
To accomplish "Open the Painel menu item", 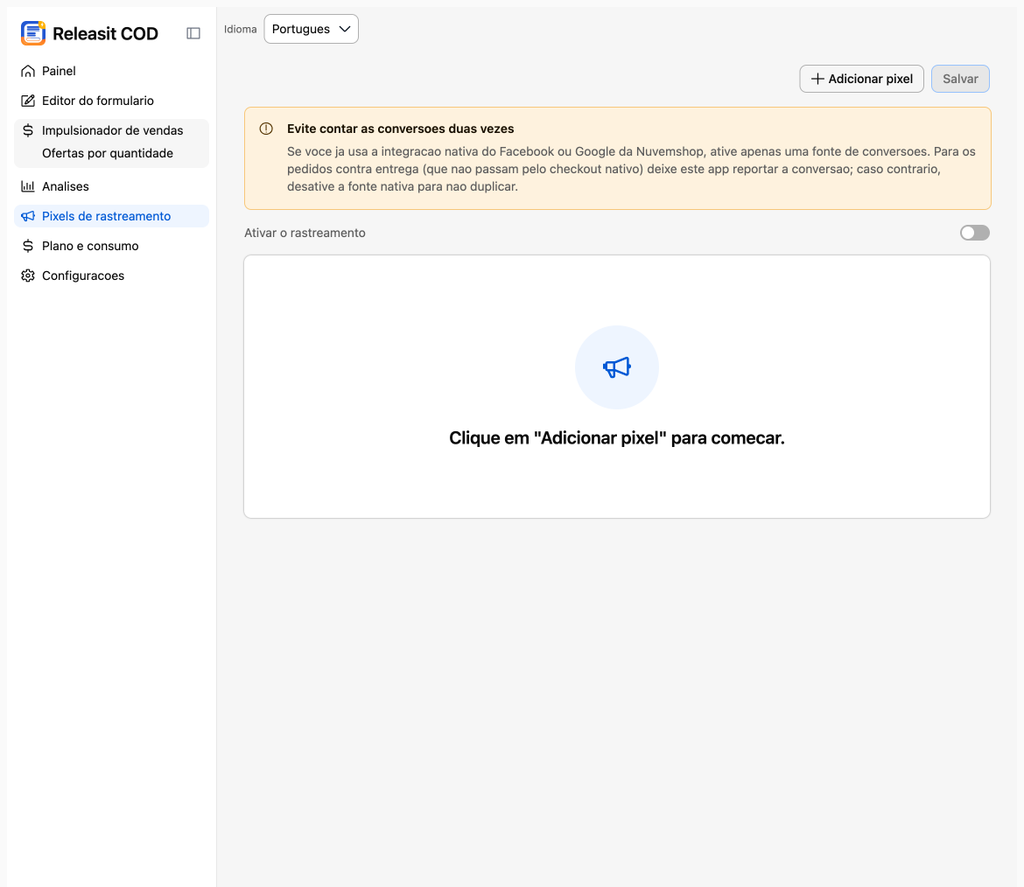I will pos(111,71).
